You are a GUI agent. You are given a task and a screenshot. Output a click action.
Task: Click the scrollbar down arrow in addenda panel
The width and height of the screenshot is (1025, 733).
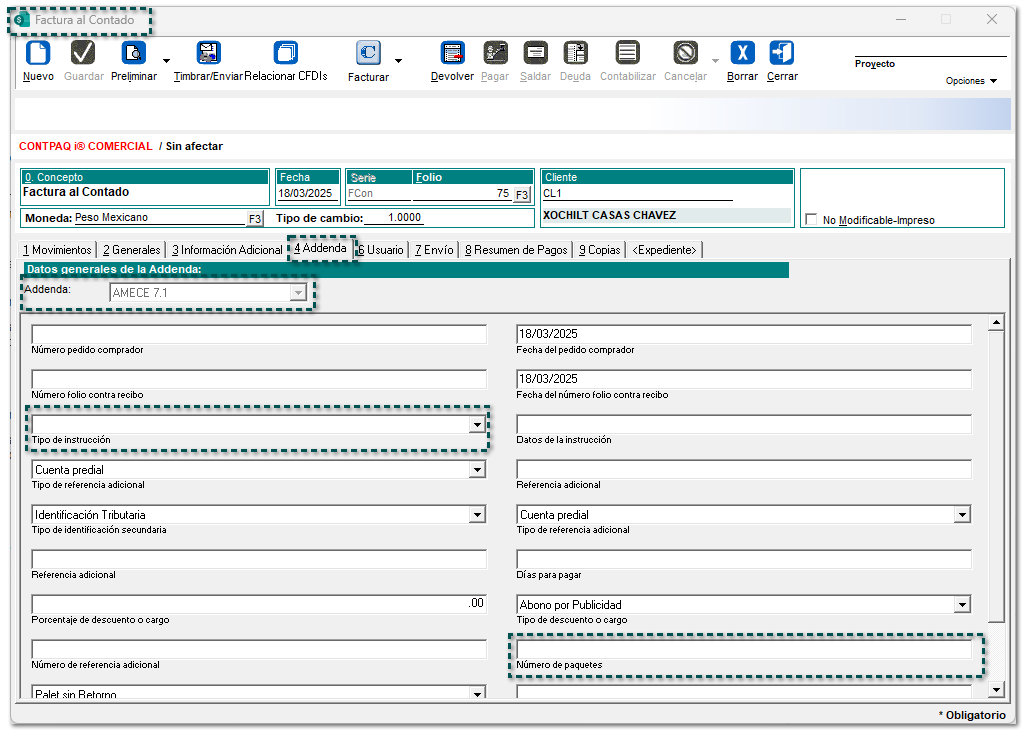pyautogui.click(x=995, y=690)
